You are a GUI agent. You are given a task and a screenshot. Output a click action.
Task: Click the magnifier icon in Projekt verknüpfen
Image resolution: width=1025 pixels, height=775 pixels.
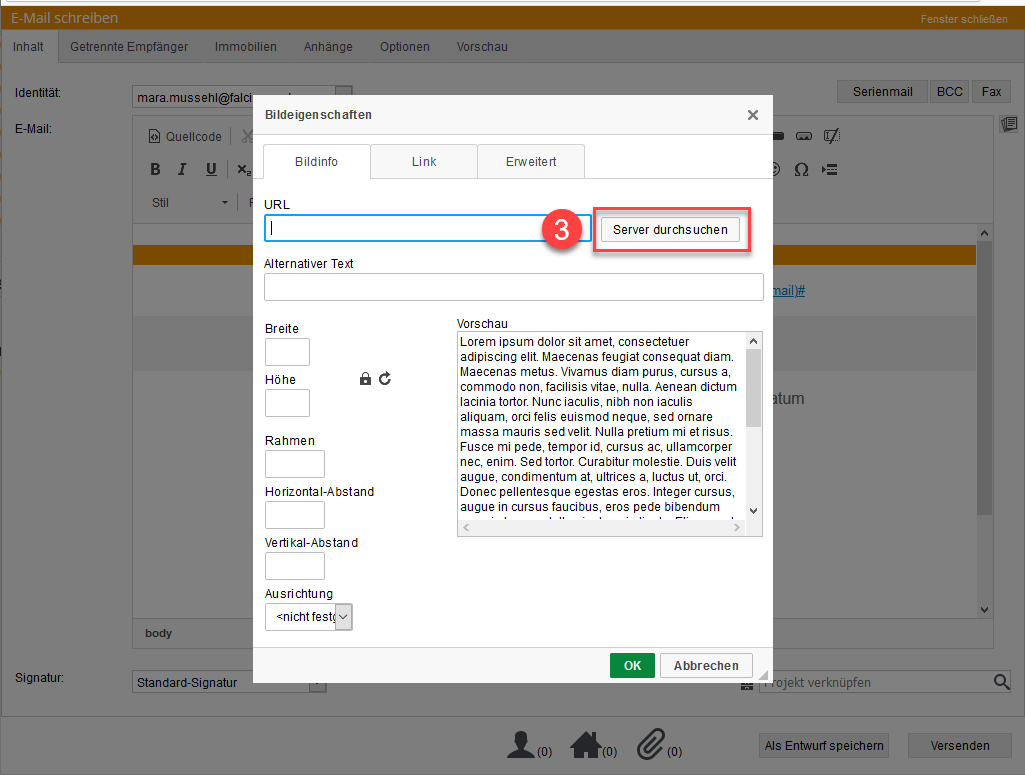coord(1001,682)
